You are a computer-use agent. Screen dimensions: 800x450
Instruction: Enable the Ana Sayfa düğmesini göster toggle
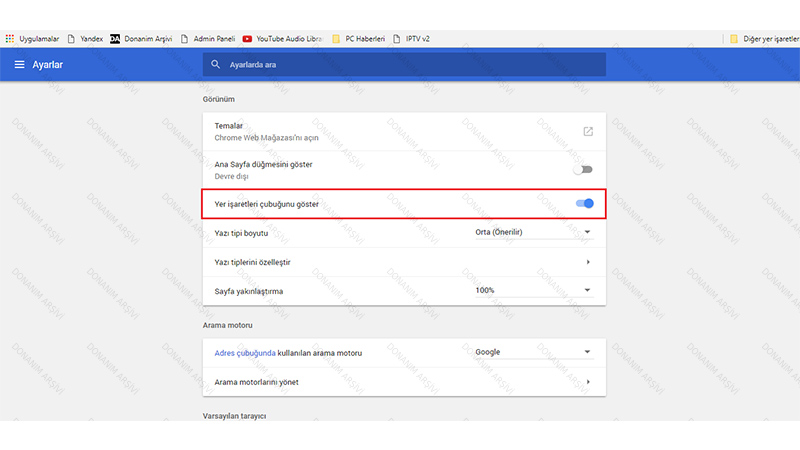coord(584,169)
